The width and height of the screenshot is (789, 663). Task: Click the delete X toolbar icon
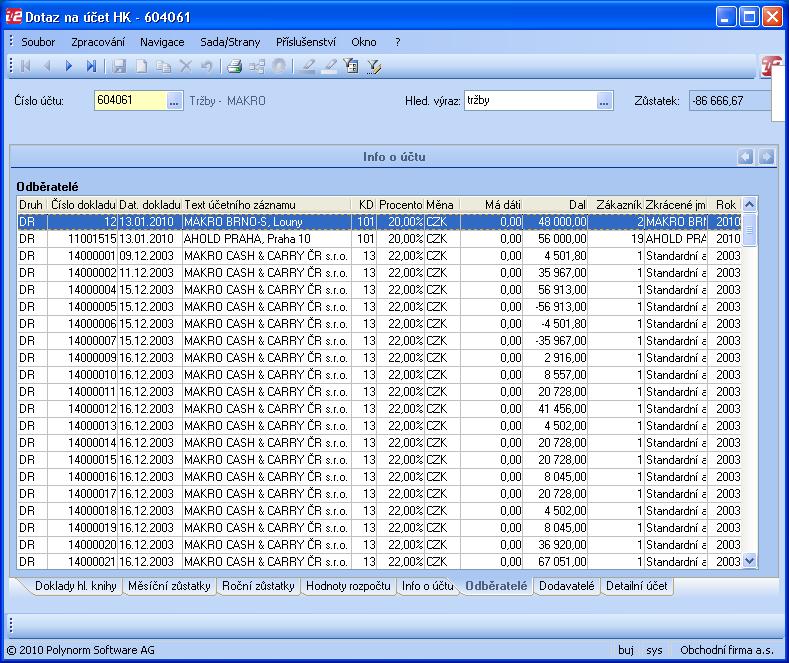(186, 66)
